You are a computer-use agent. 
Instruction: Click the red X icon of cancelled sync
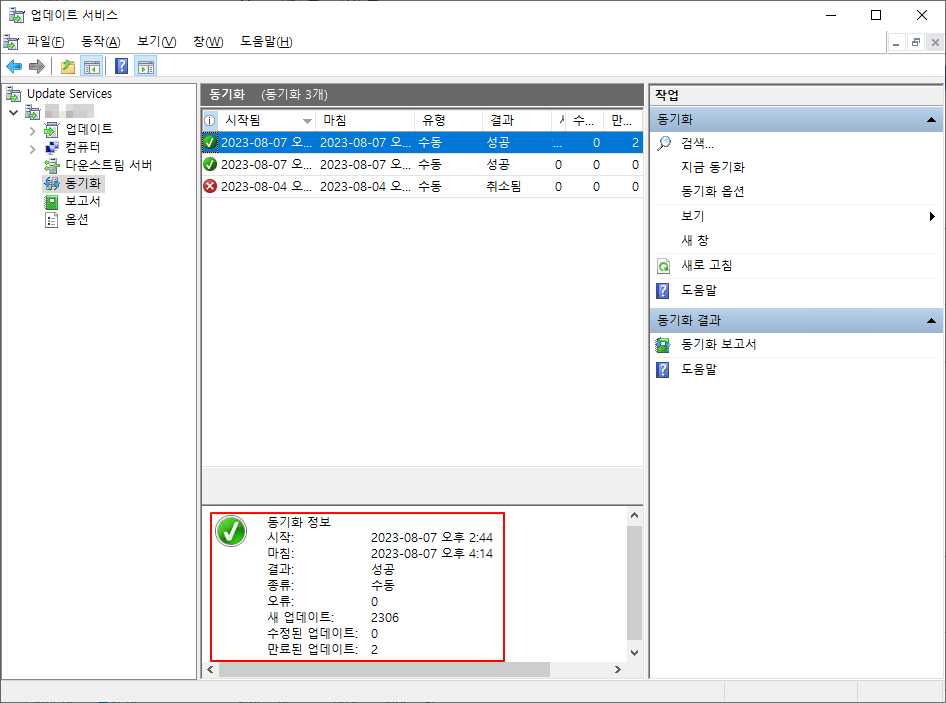point(210,186)
